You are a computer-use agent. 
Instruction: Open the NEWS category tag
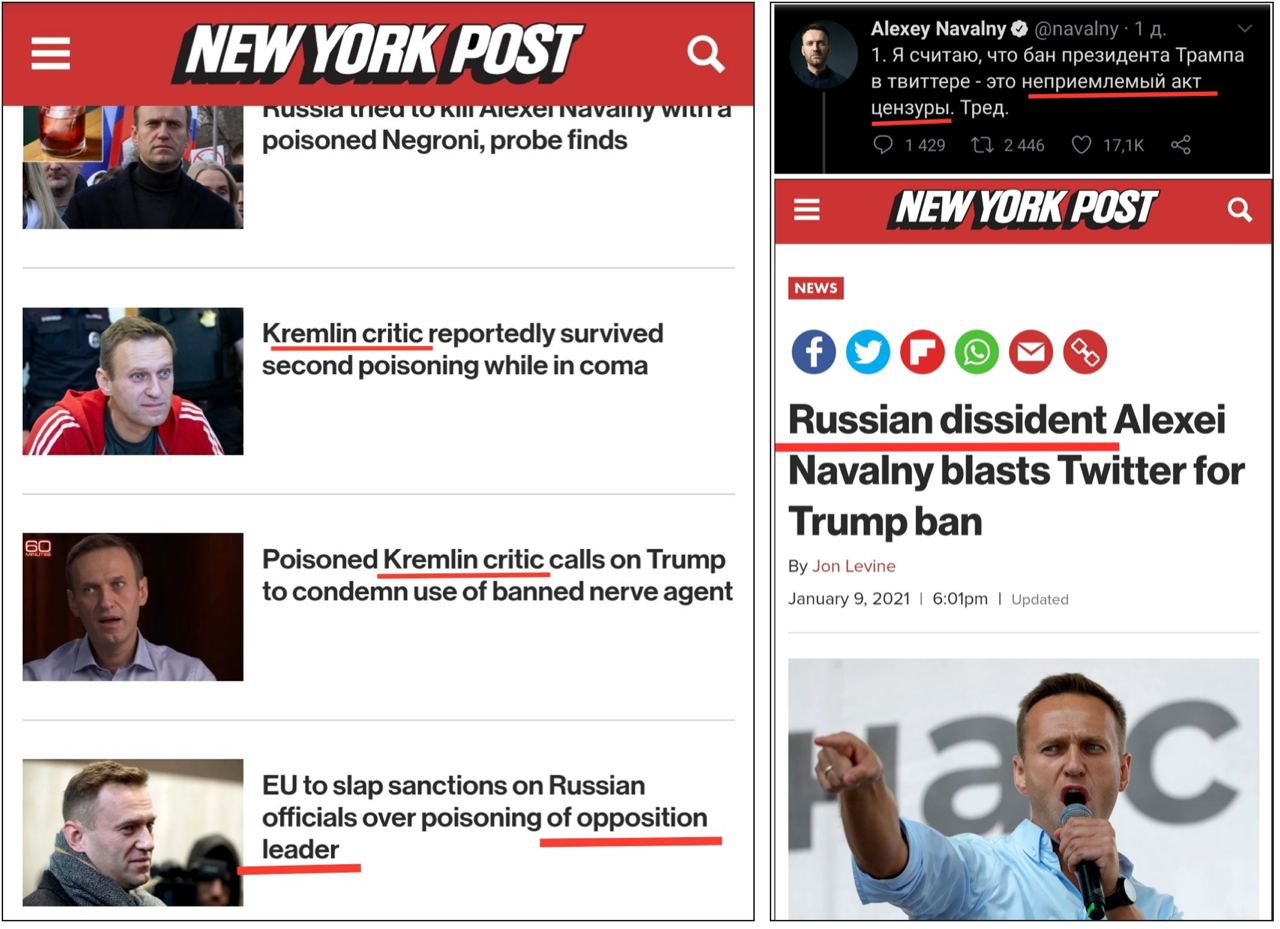816,288
